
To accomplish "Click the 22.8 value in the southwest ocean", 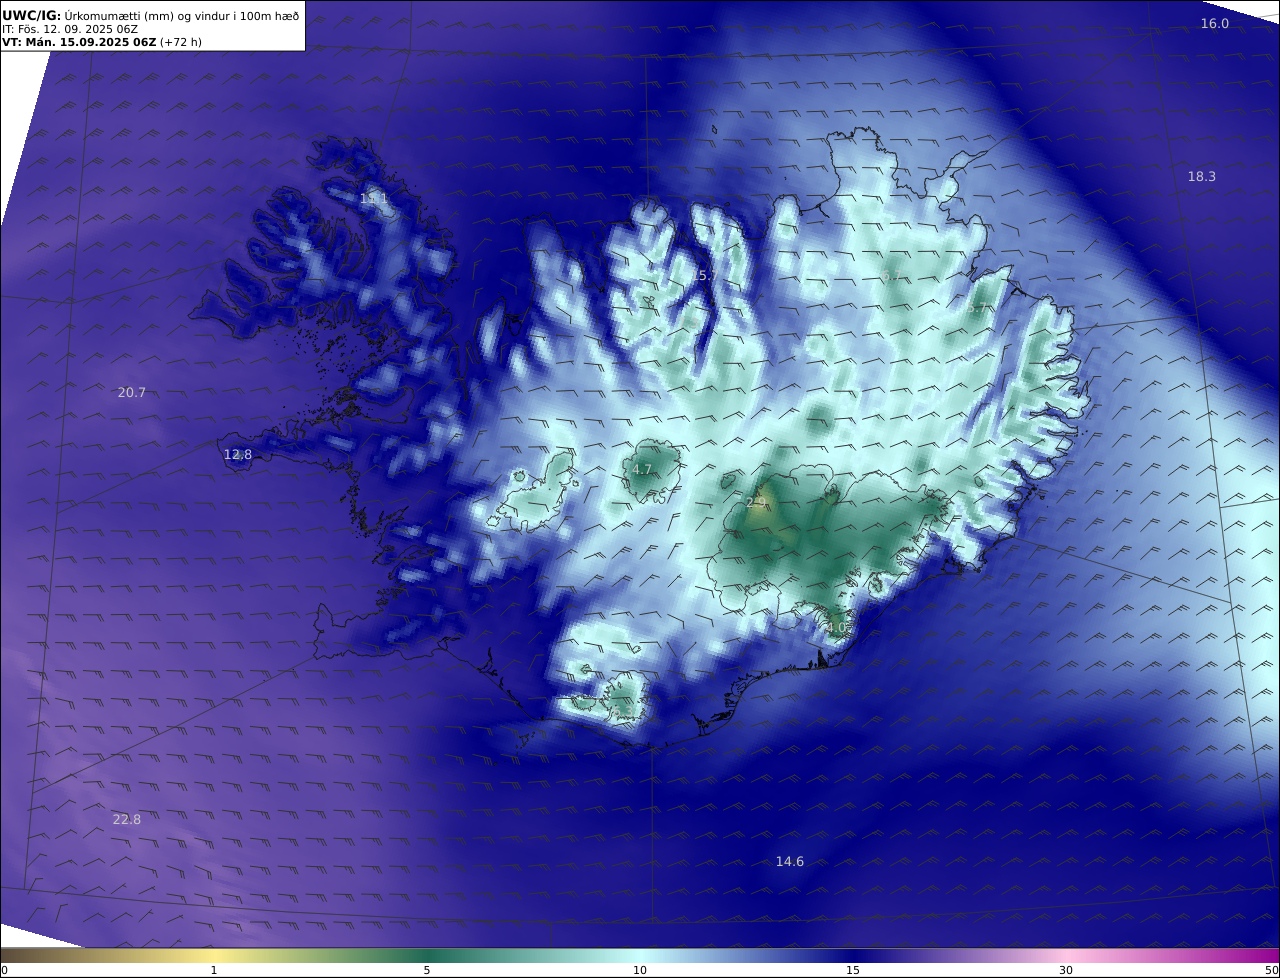I will 127,820.
